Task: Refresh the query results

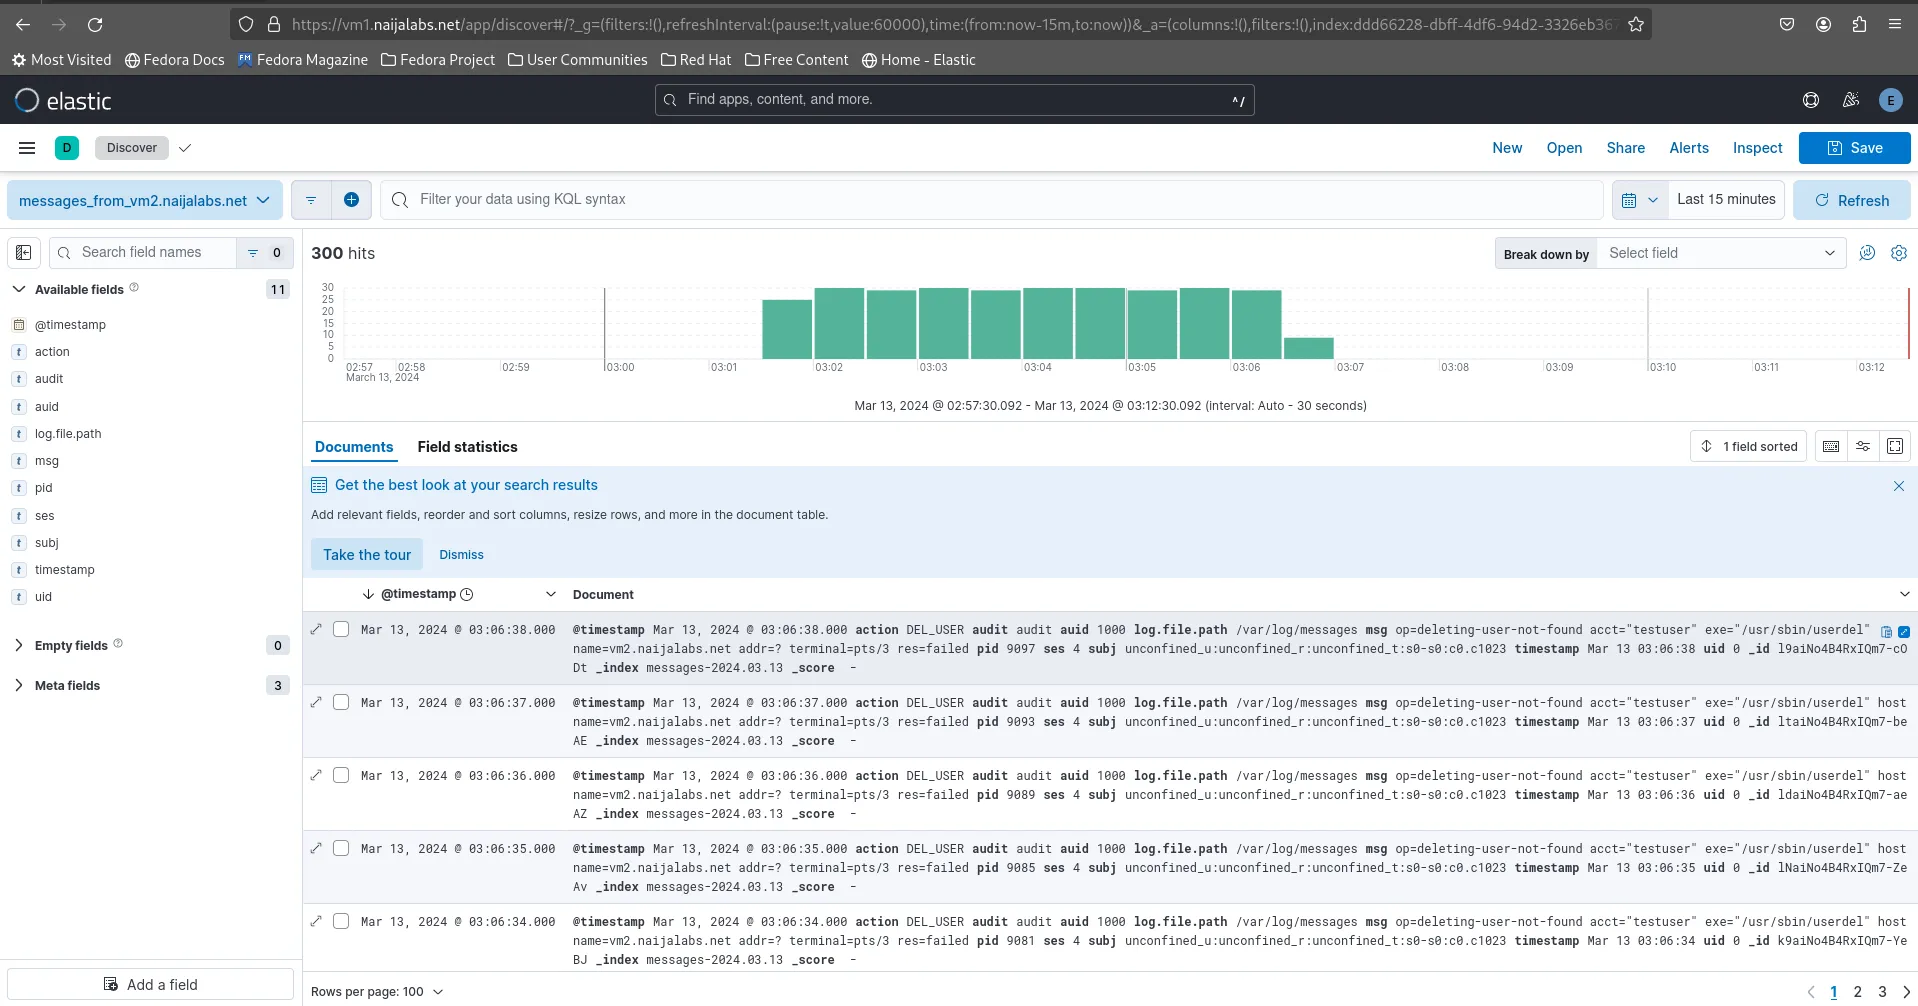Action: [1851, 200]
